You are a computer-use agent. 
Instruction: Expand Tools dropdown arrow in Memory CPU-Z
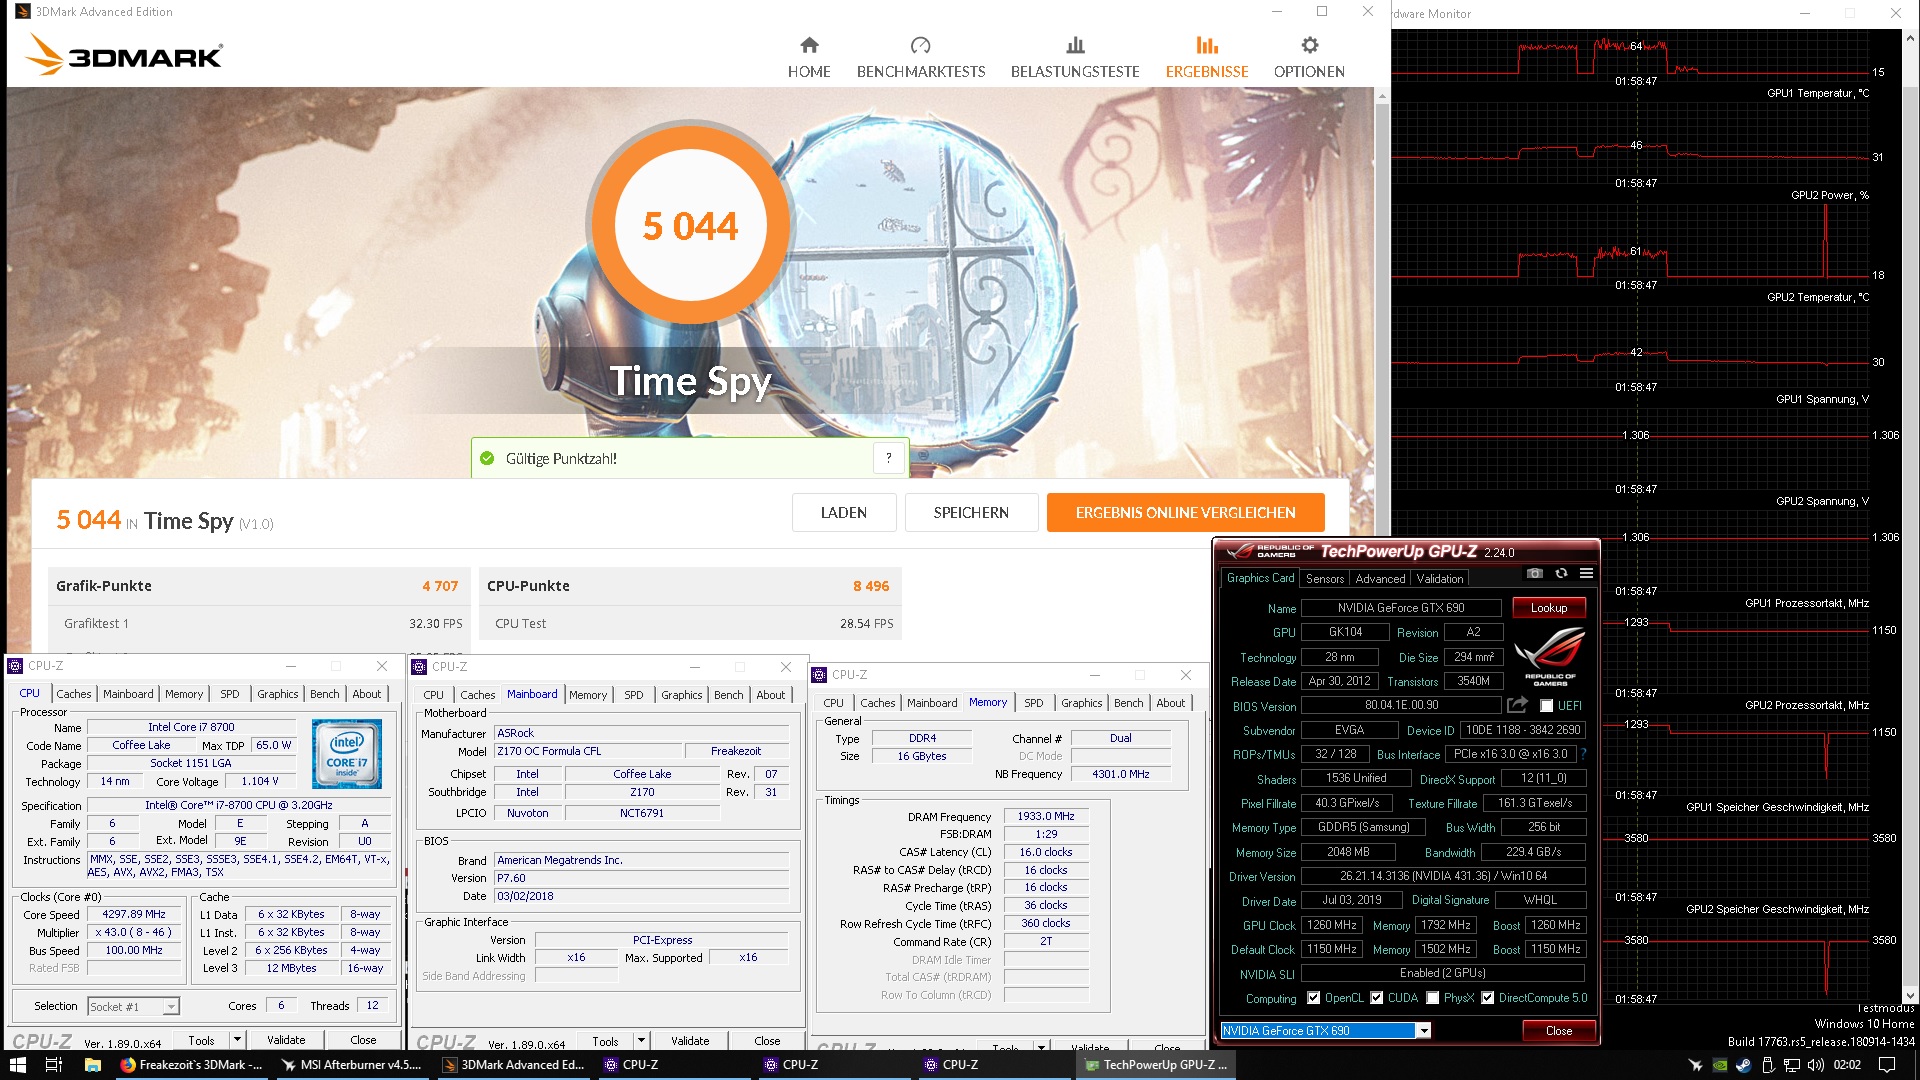click(x=1042, y=1048)
